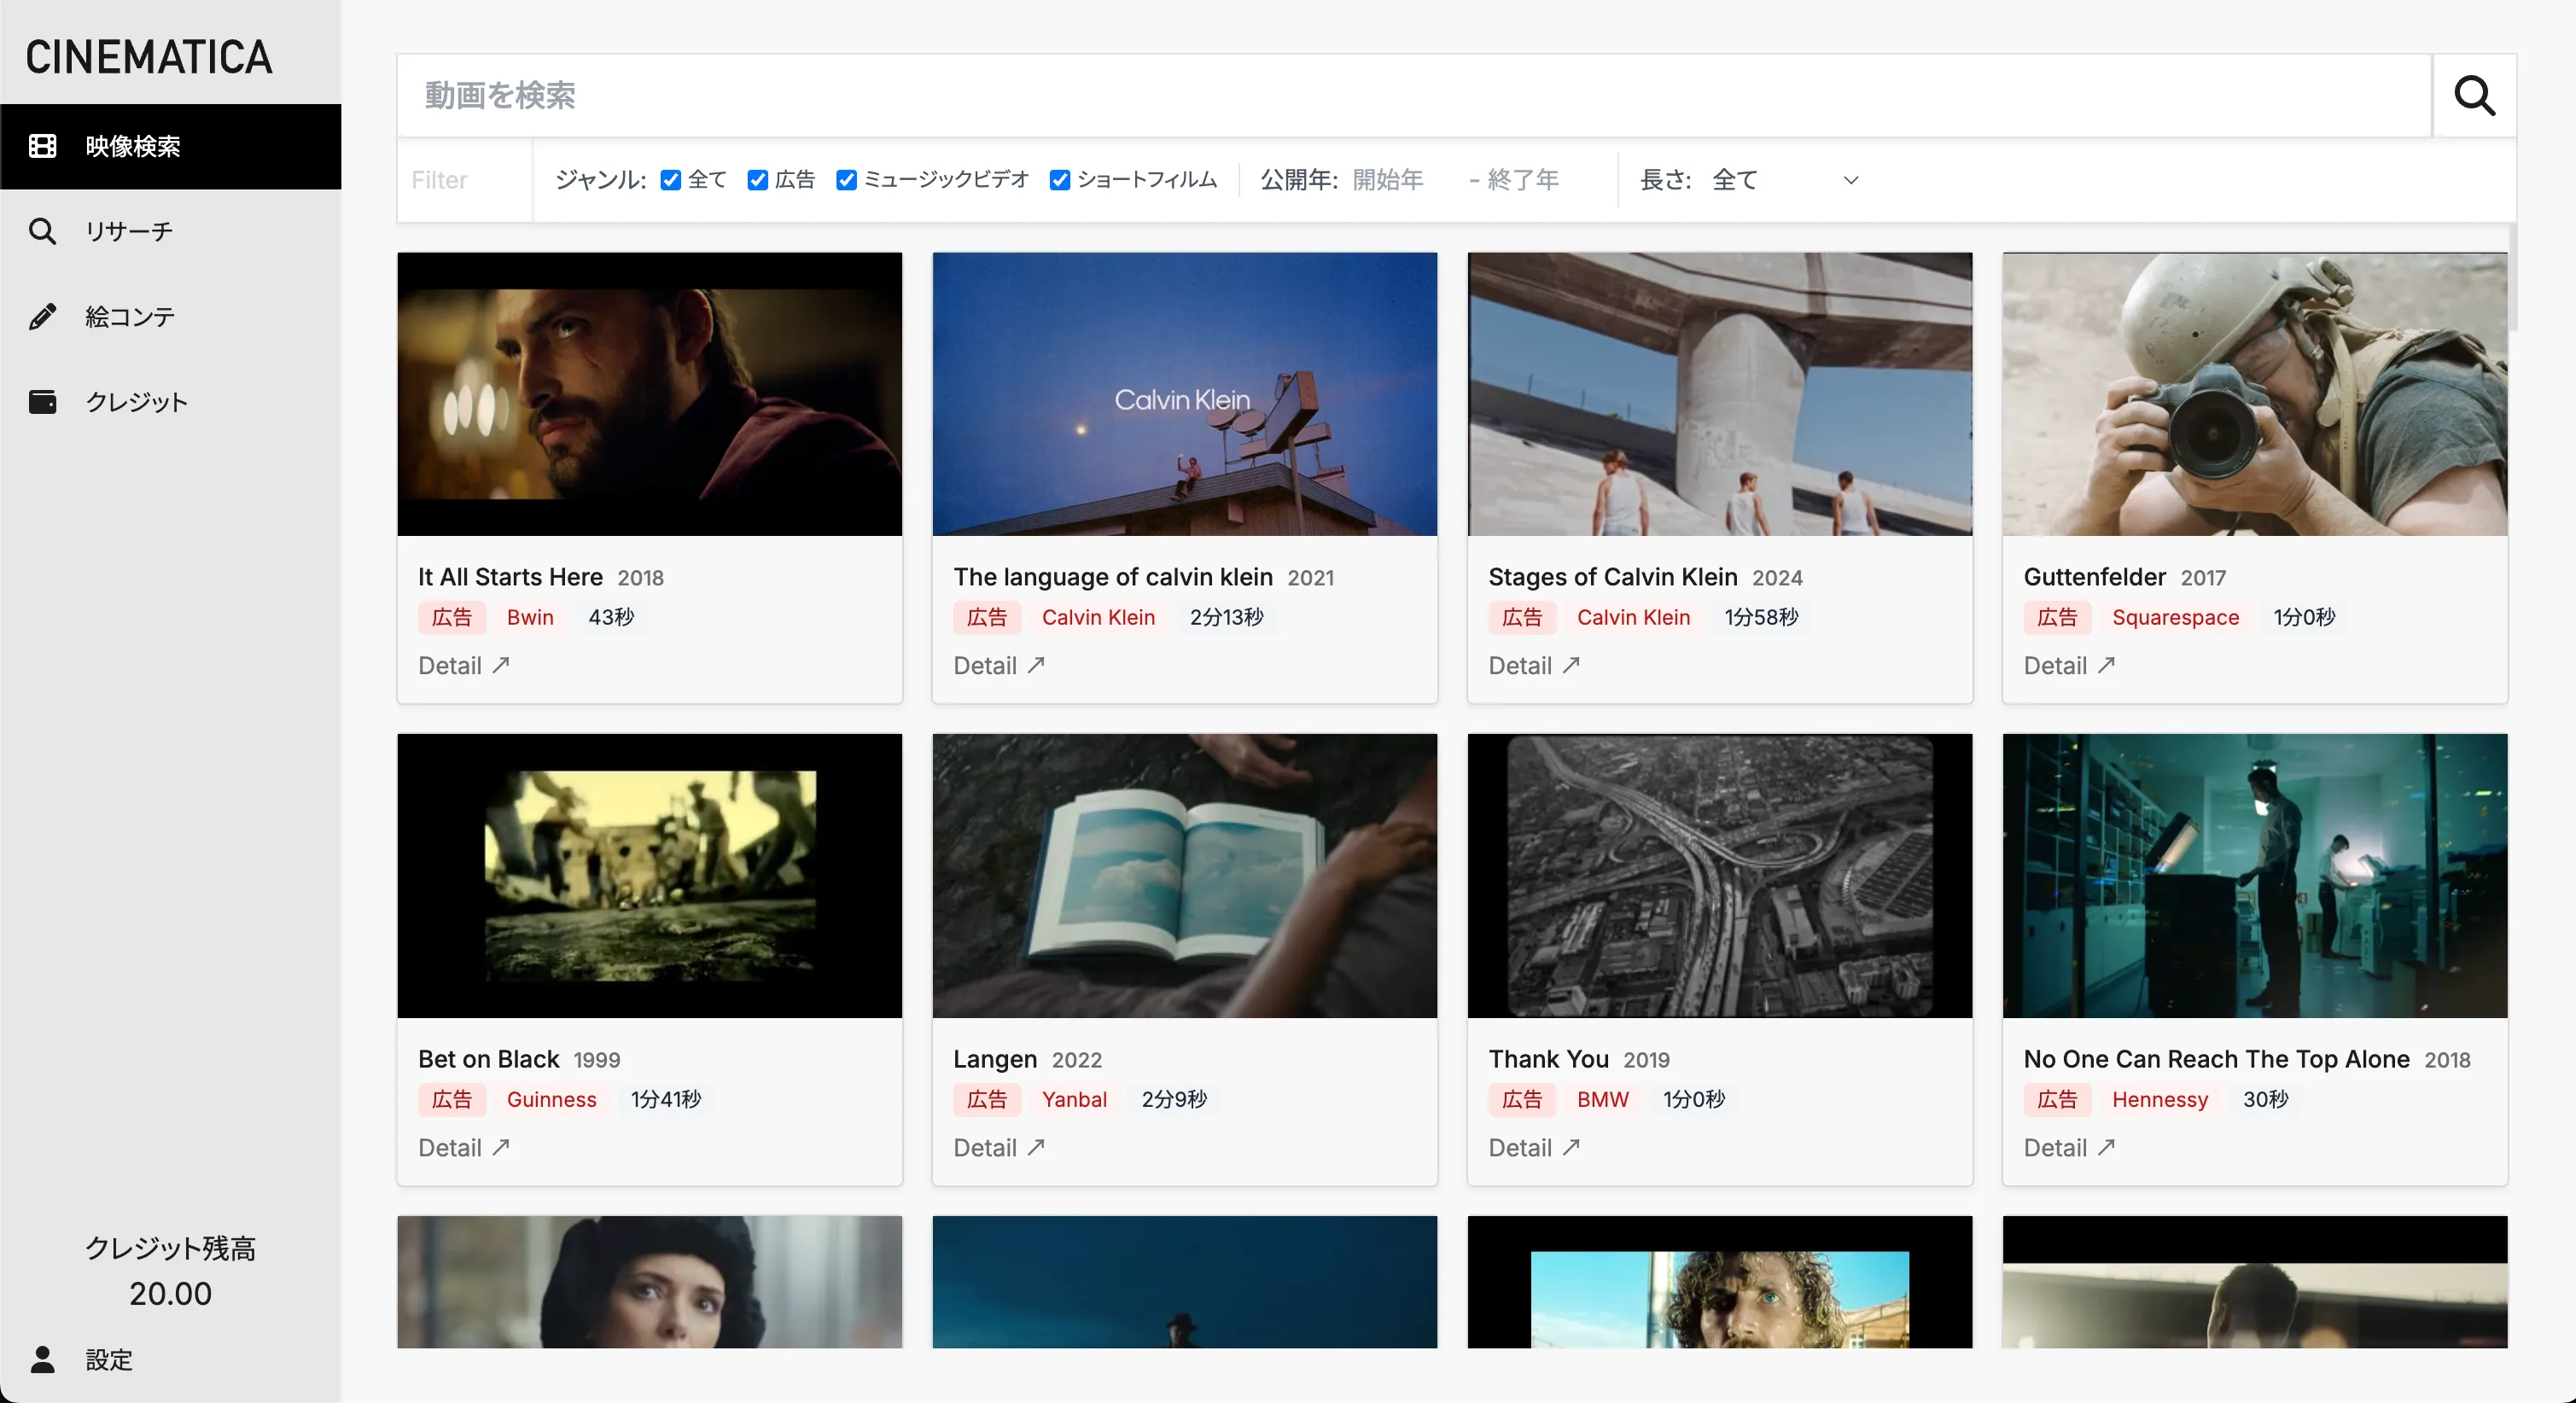This screenshot has height=1403, width=2576.
Task: Go to リサーチ in the sidebar
Action: [170, 231]
